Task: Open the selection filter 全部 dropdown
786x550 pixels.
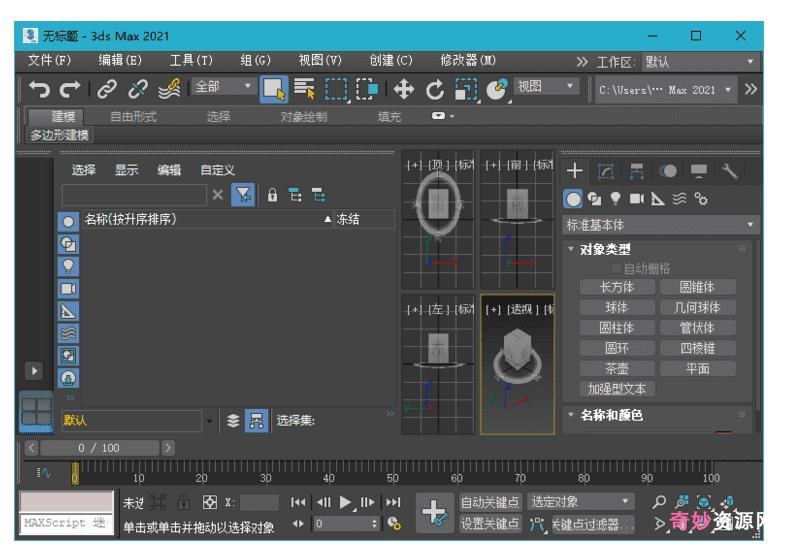Action: pos(222,87)
